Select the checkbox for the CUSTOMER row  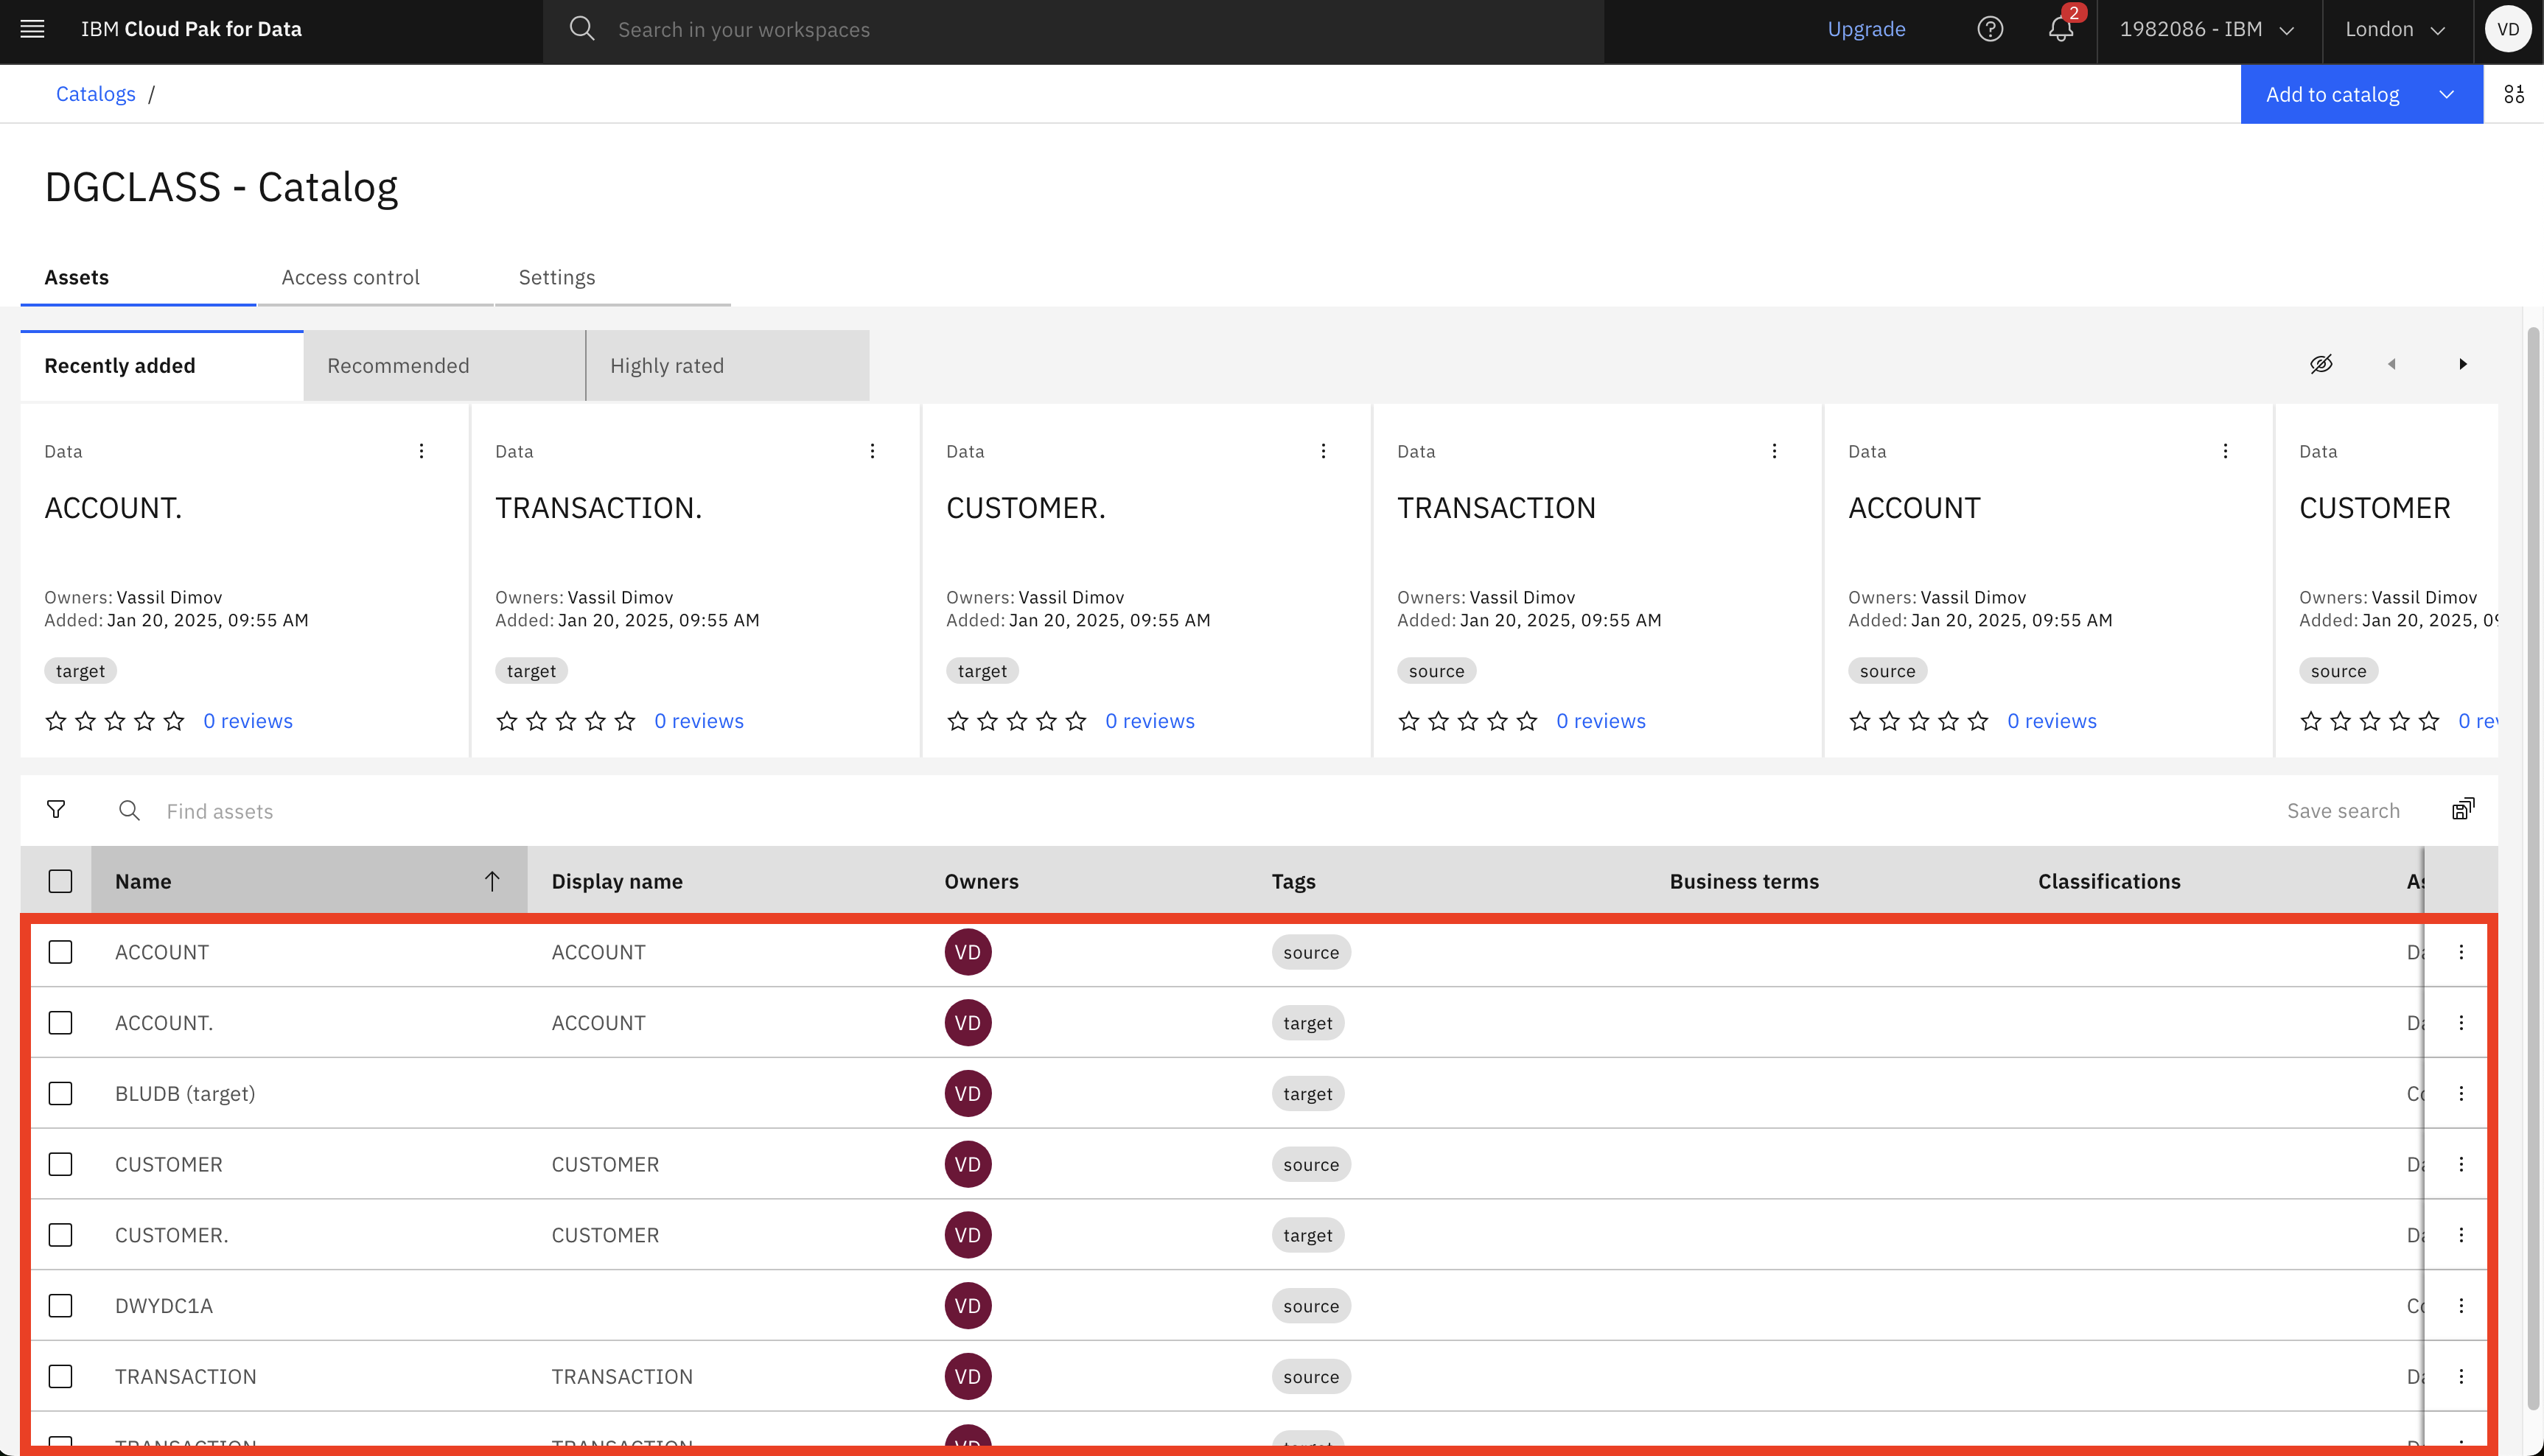point(60,1164)
